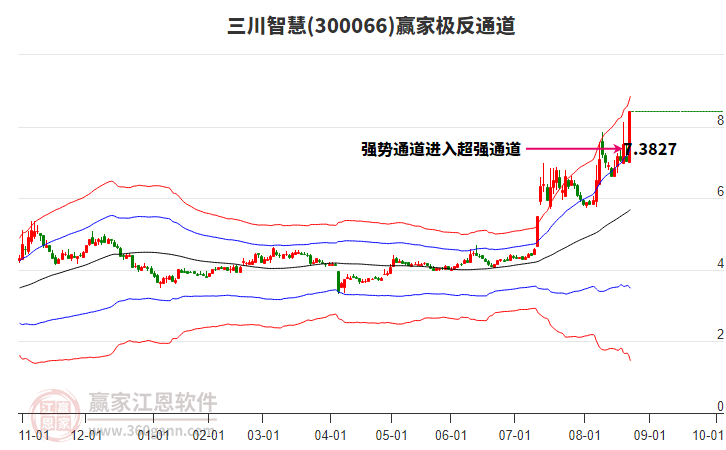Click the 08-01 date label

584,436
